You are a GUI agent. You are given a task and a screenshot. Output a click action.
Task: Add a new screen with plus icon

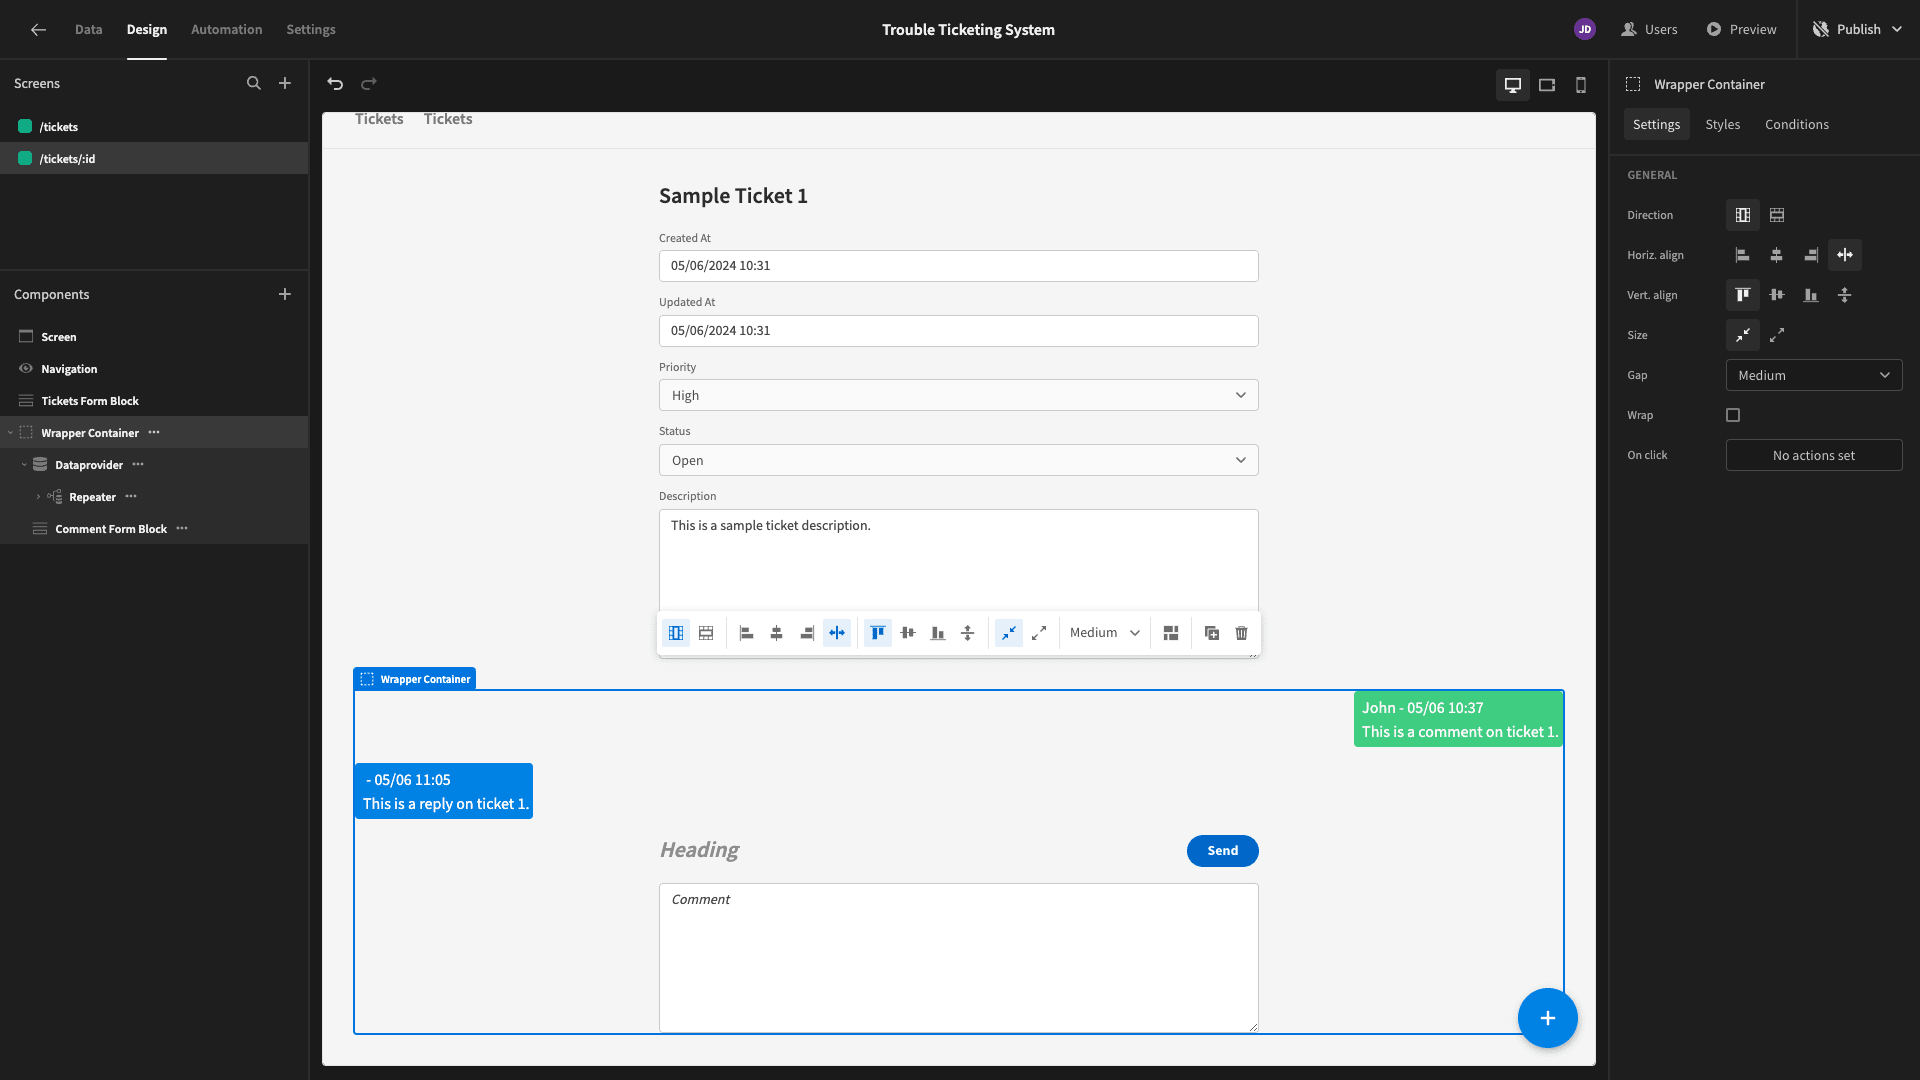tap(285, 84)
